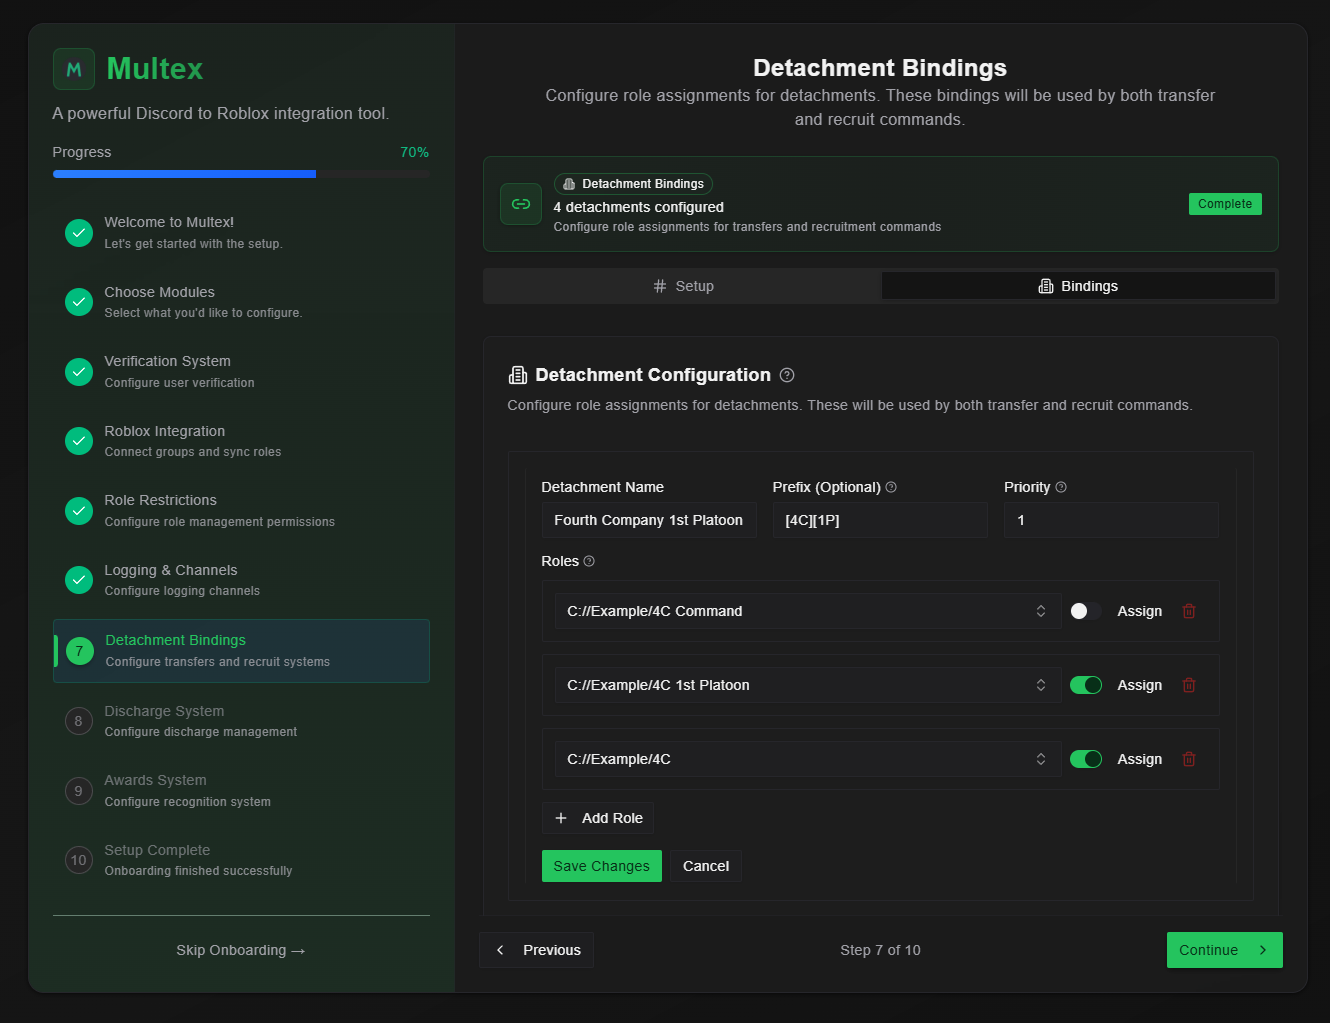Go to the Roblox Integration step
1330x1023 pixels.
(x=241, y=441)
